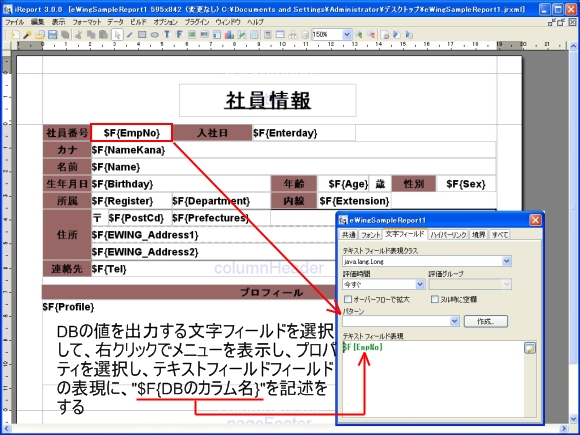Open the zoom level 150% dropdown

point(347,35)
